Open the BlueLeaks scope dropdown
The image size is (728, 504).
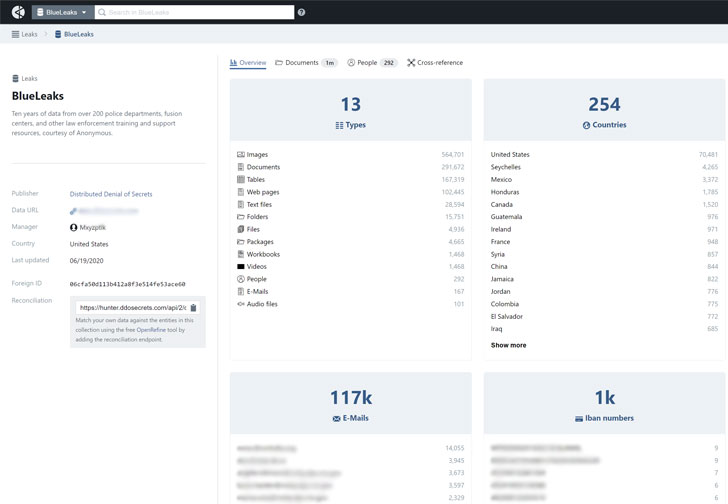coord(62,12)
